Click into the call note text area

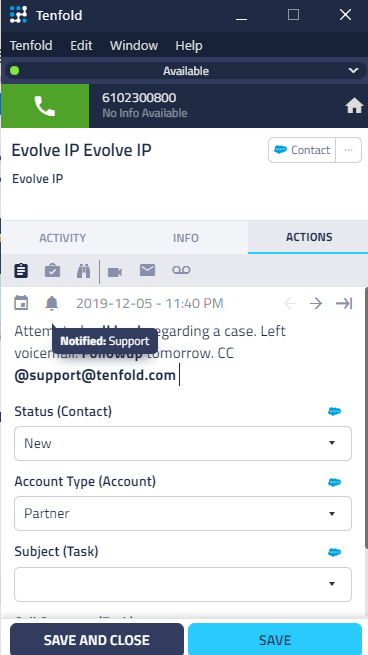point(183,353)
